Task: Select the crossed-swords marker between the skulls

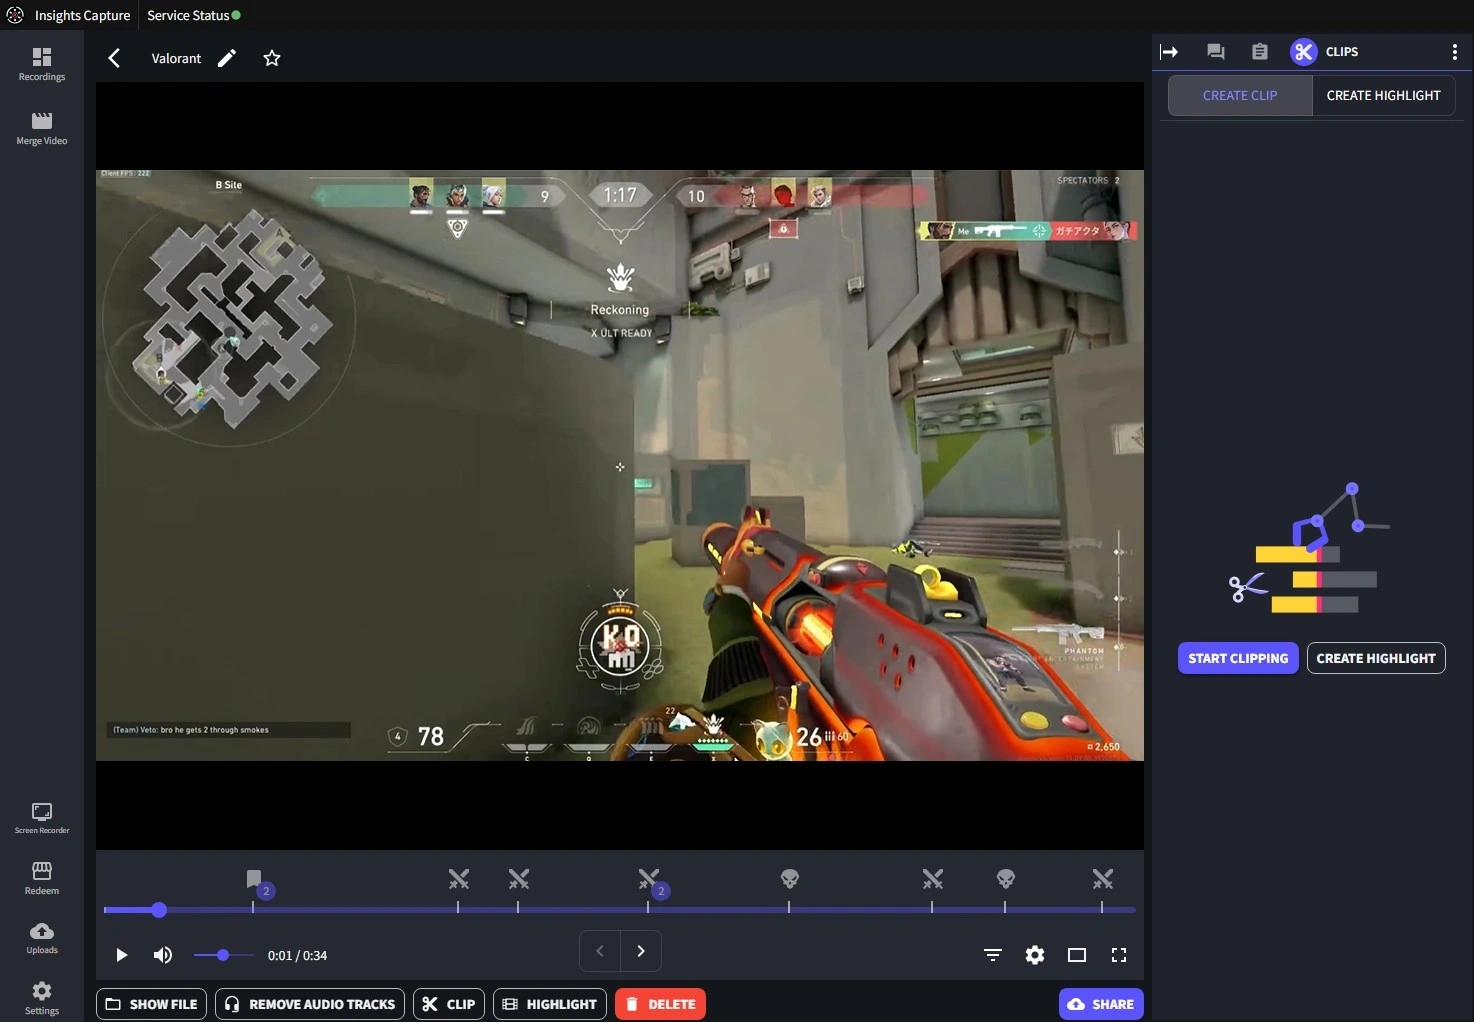Action: point(933,879)
